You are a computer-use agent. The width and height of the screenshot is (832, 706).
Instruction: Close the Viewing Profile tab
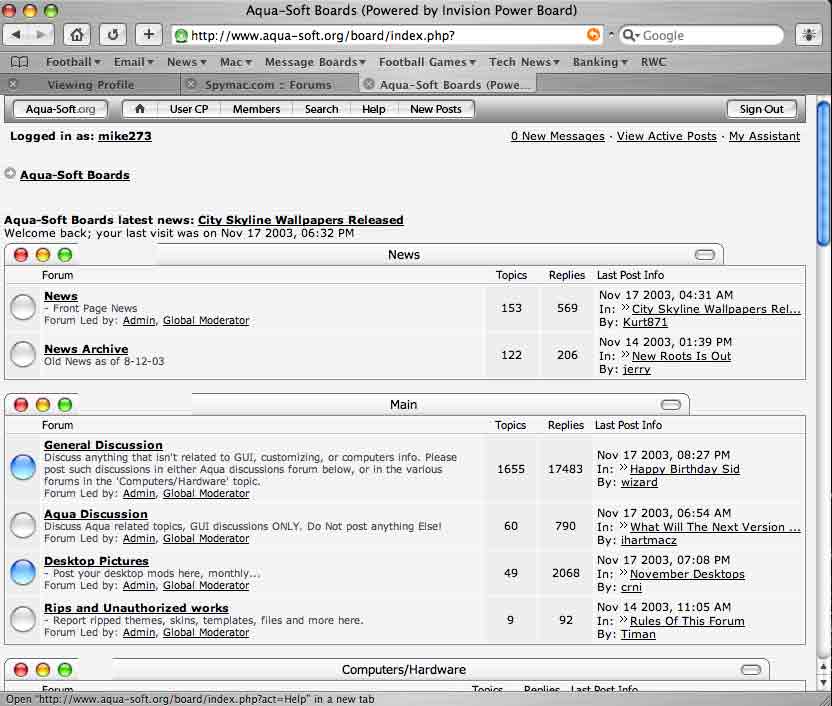(13, 84)
